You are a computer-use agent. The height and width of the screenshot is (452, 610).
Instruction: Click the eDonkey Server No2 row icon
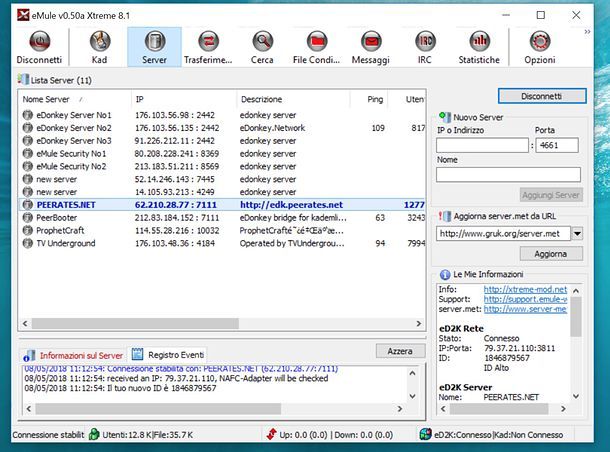point(28,128)
